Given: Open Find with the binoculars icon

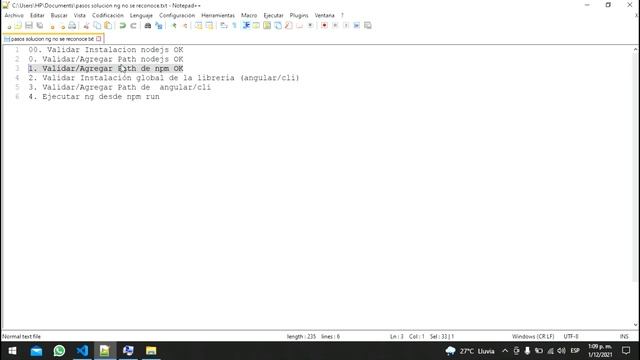Looking at the screenshot, I should (148, 26).
